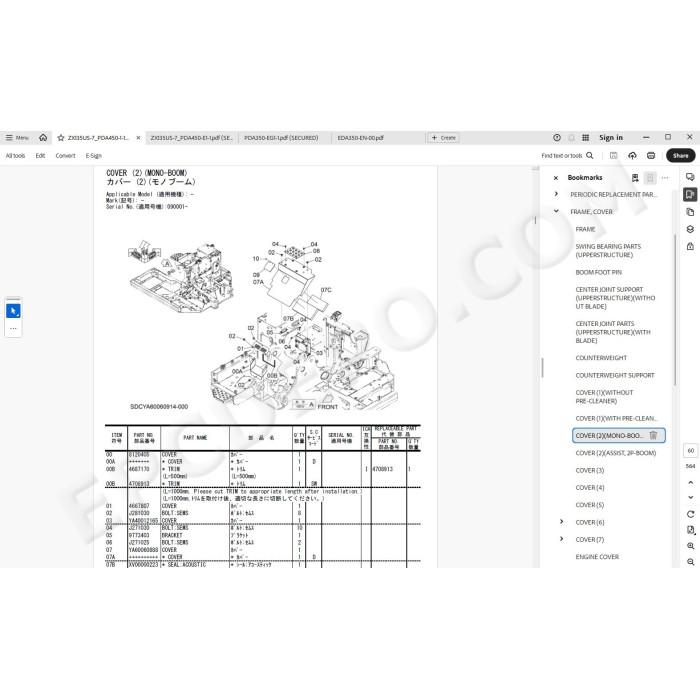The width and height of the screenshot is (700, 700).
Task: Open COVER (1)(WITHOUT PRE-CLEANER) bookmark
Action: click(604, 397)
